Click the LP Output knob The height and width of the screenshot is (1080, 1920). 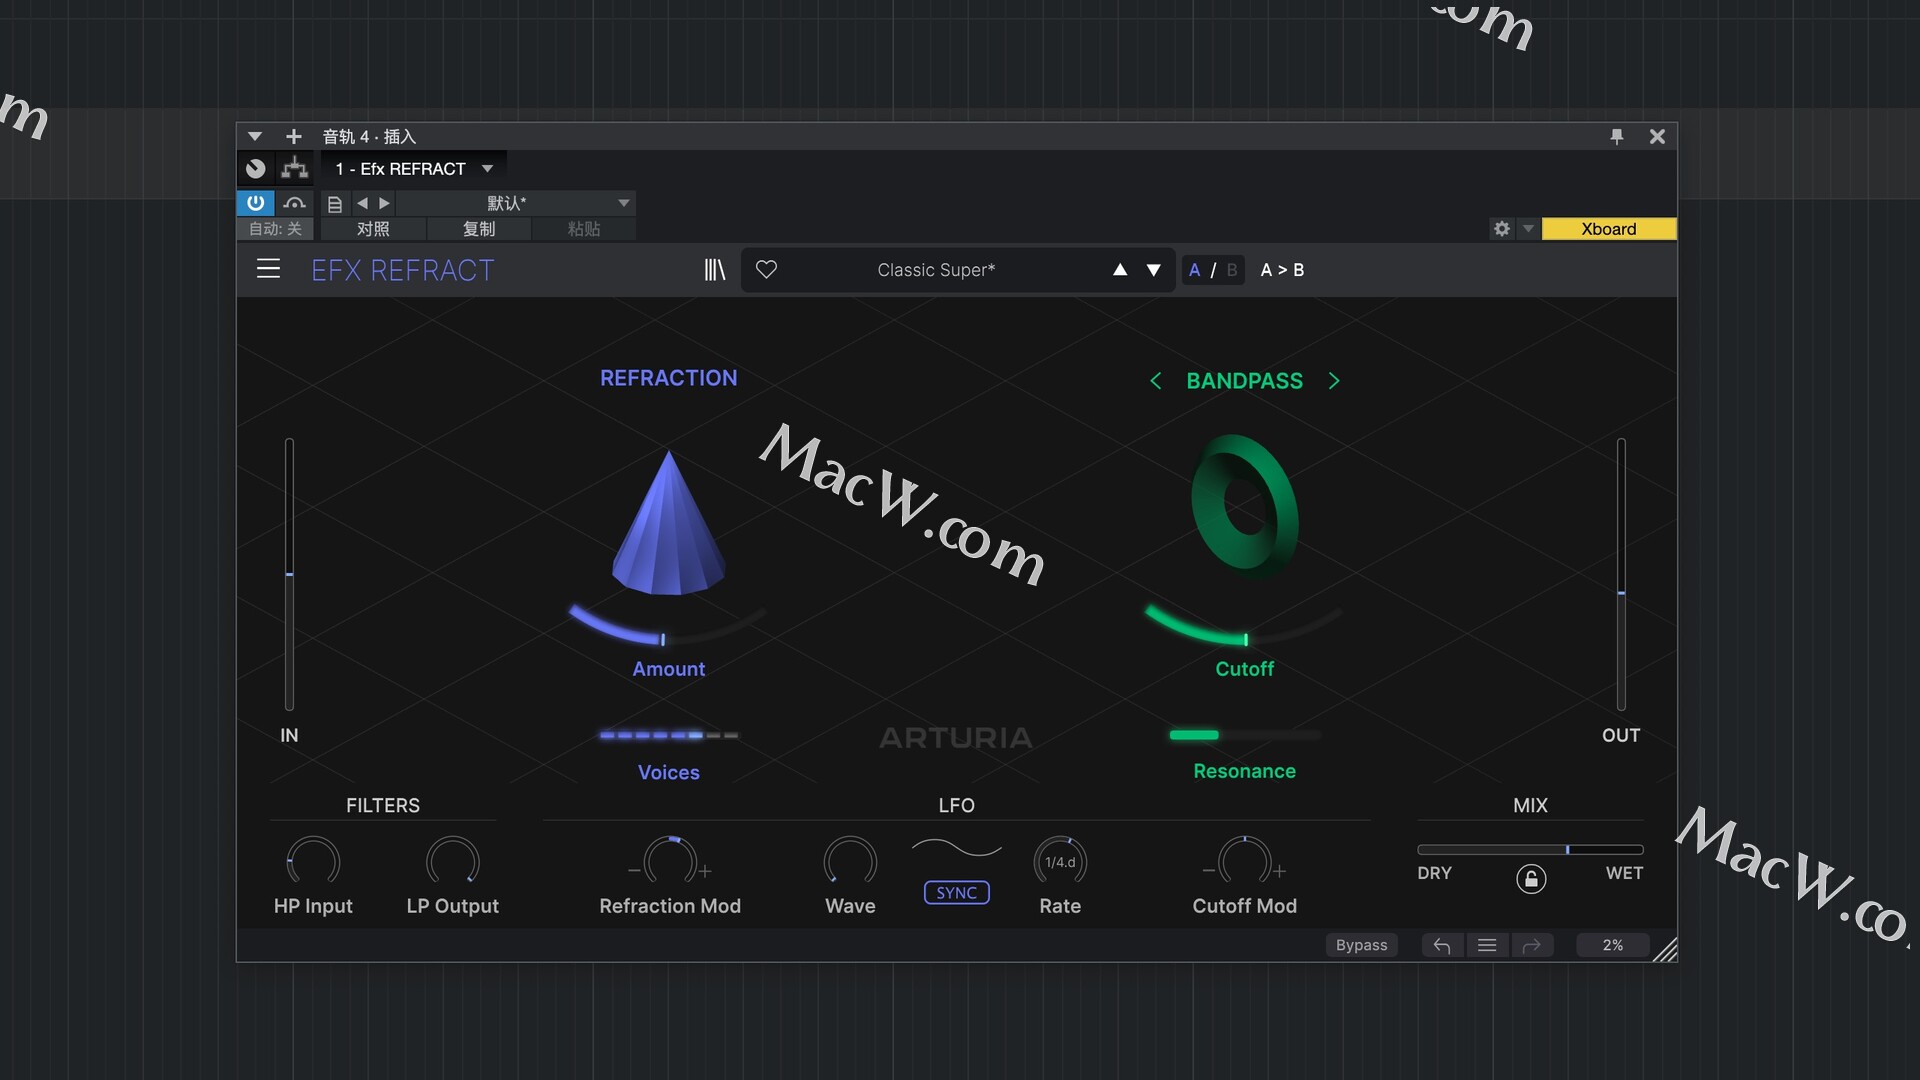(452, 862)
